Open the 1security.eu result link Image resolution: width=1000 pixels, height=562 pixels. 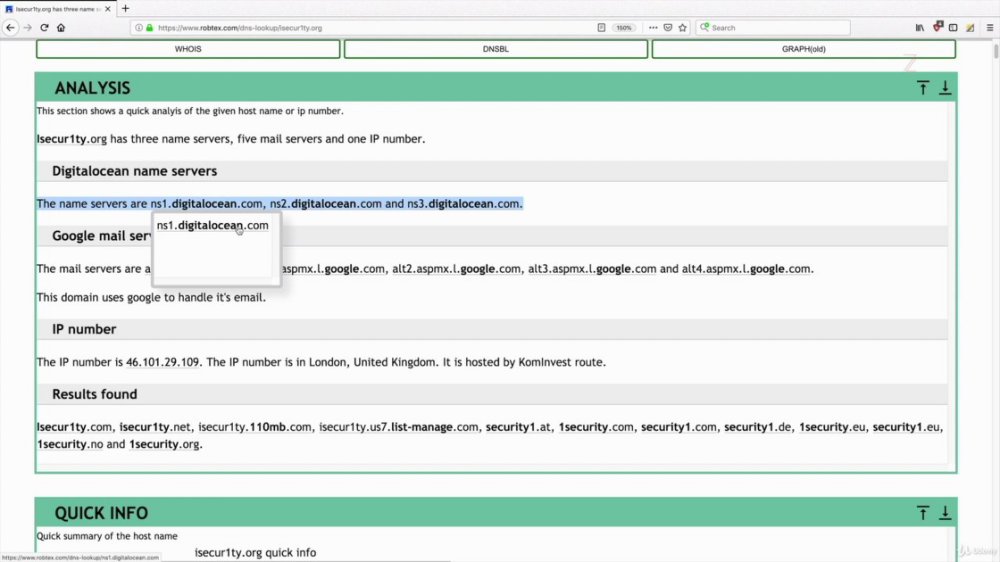coord(832,427)
